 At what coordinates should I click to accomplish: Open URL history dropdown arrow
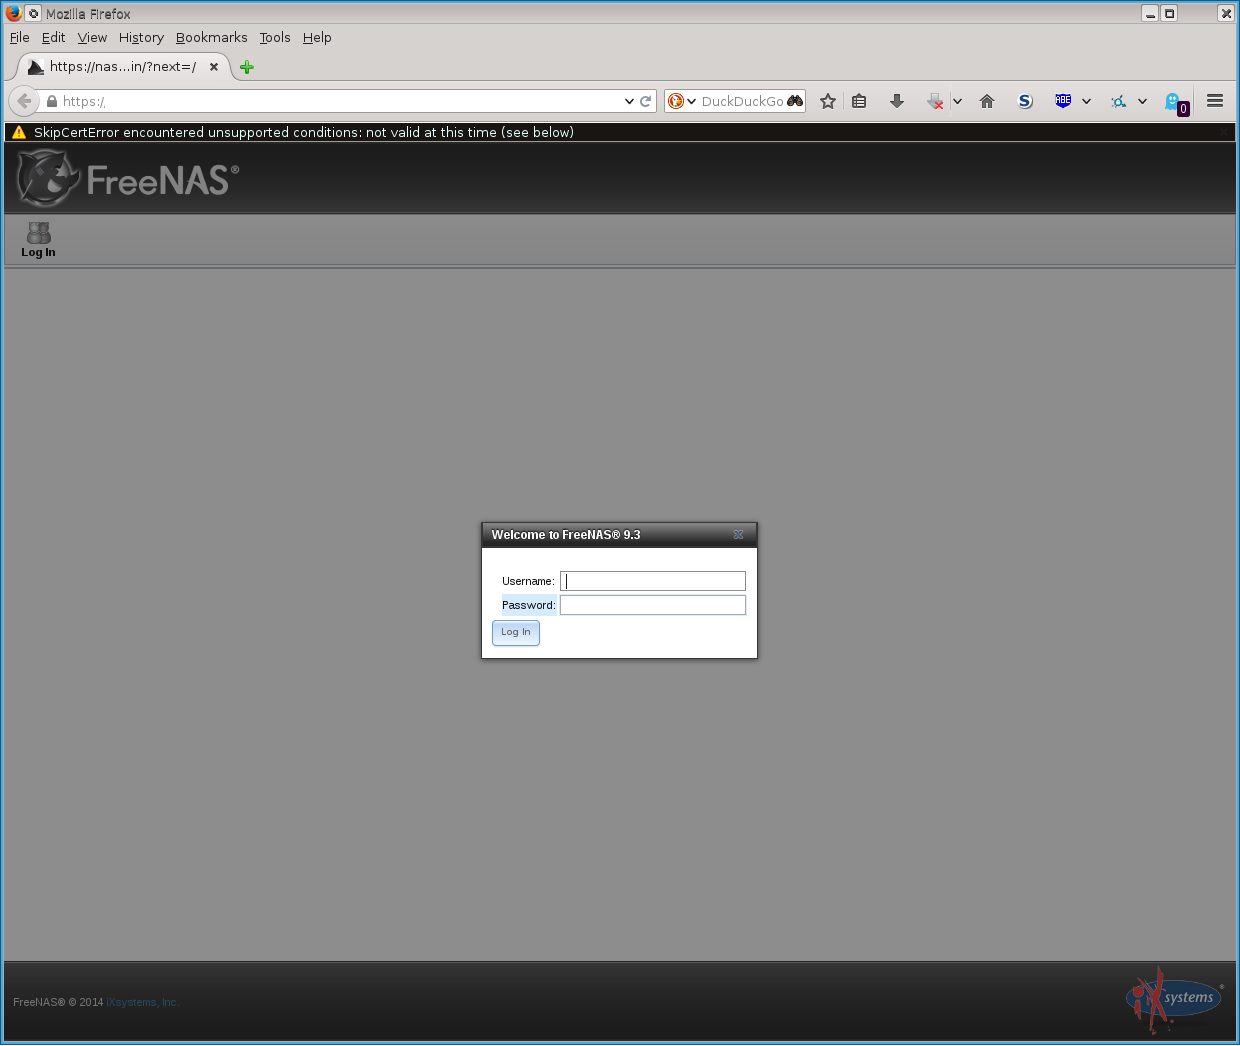click(x=629, y=101)
